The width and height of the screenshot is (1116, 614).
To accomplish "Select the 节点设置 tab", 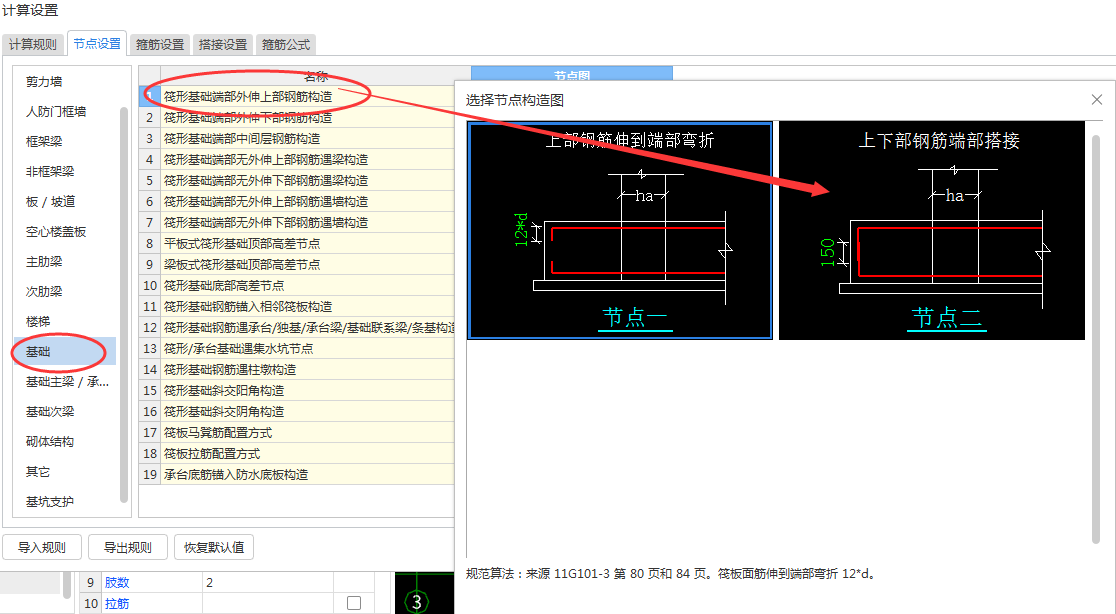I will pos(97,43).
